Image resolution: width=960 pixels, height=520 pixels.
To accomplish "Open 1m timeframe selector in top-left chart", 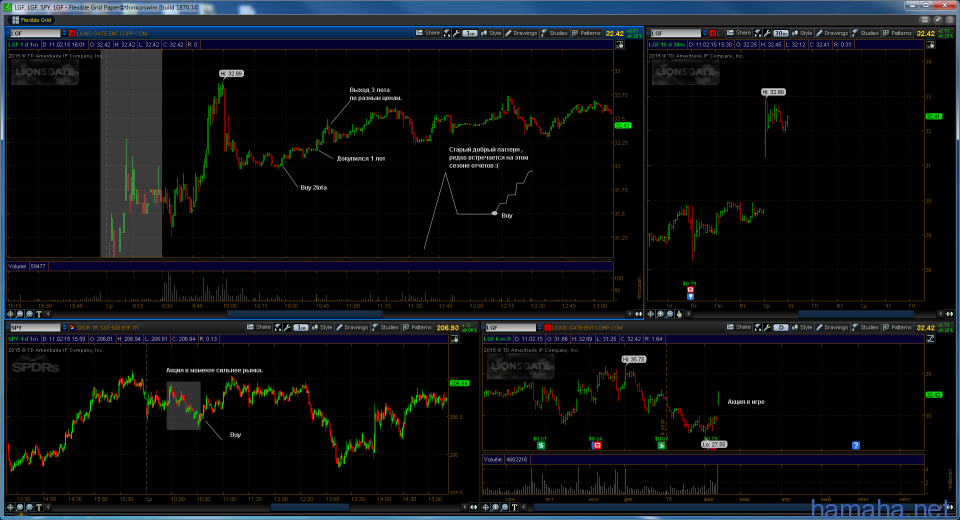I will point(470,33).
